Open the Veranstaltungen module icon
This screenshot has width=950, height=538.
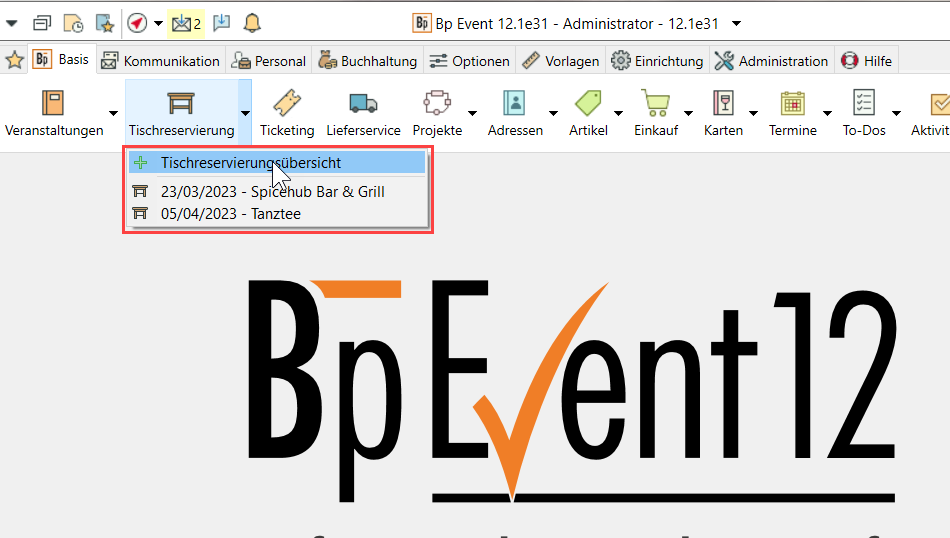pyautogui.click(x=53, y=104)
